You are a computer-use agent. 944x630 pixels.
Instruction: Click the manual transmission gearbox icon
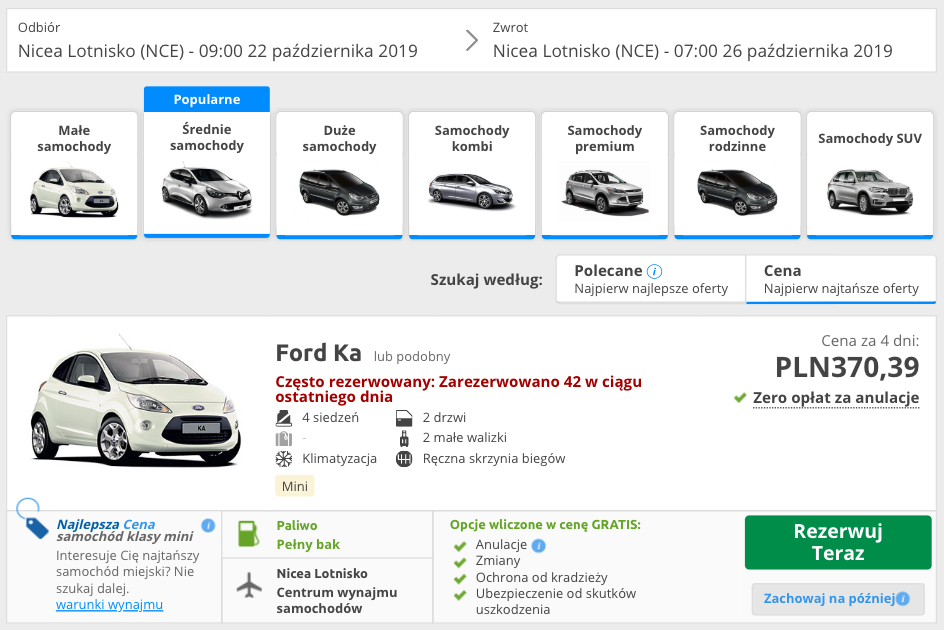[x=403, y=459]
